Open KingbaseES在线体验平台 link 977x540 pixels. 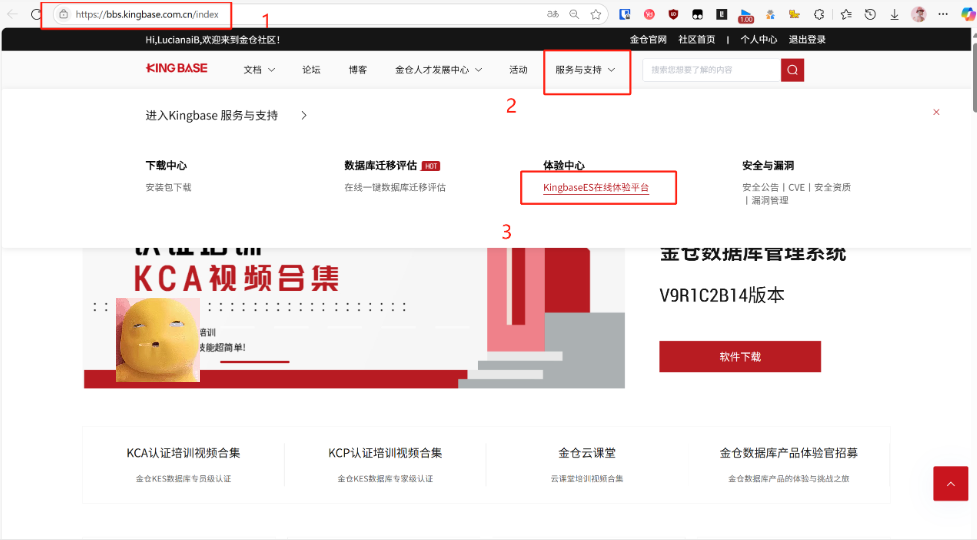click(x=596, y=187)
